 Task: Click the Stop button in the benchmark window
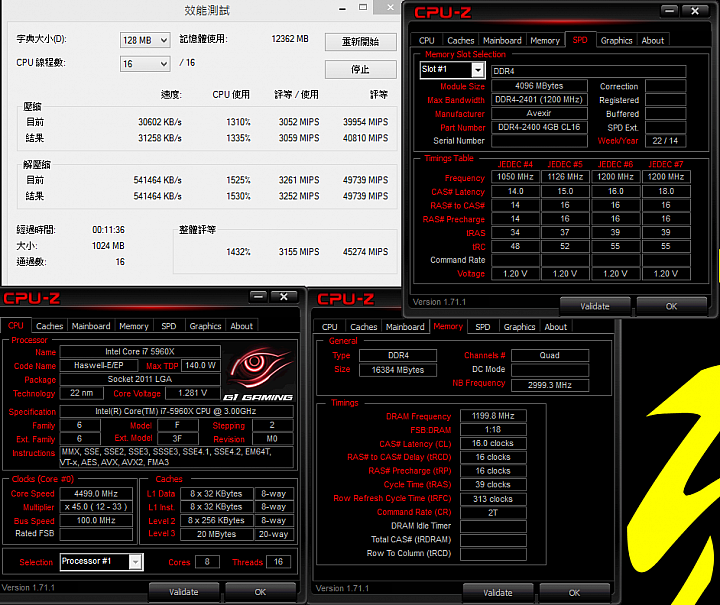(360, 69)
